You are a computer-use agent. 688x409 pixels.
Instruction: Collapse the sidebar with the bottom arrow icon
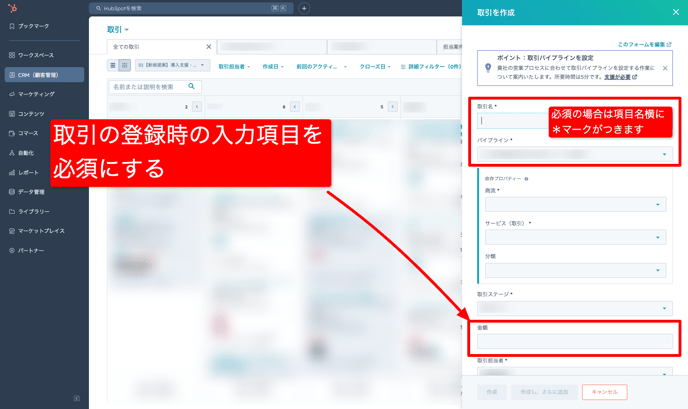coord(77,398)
